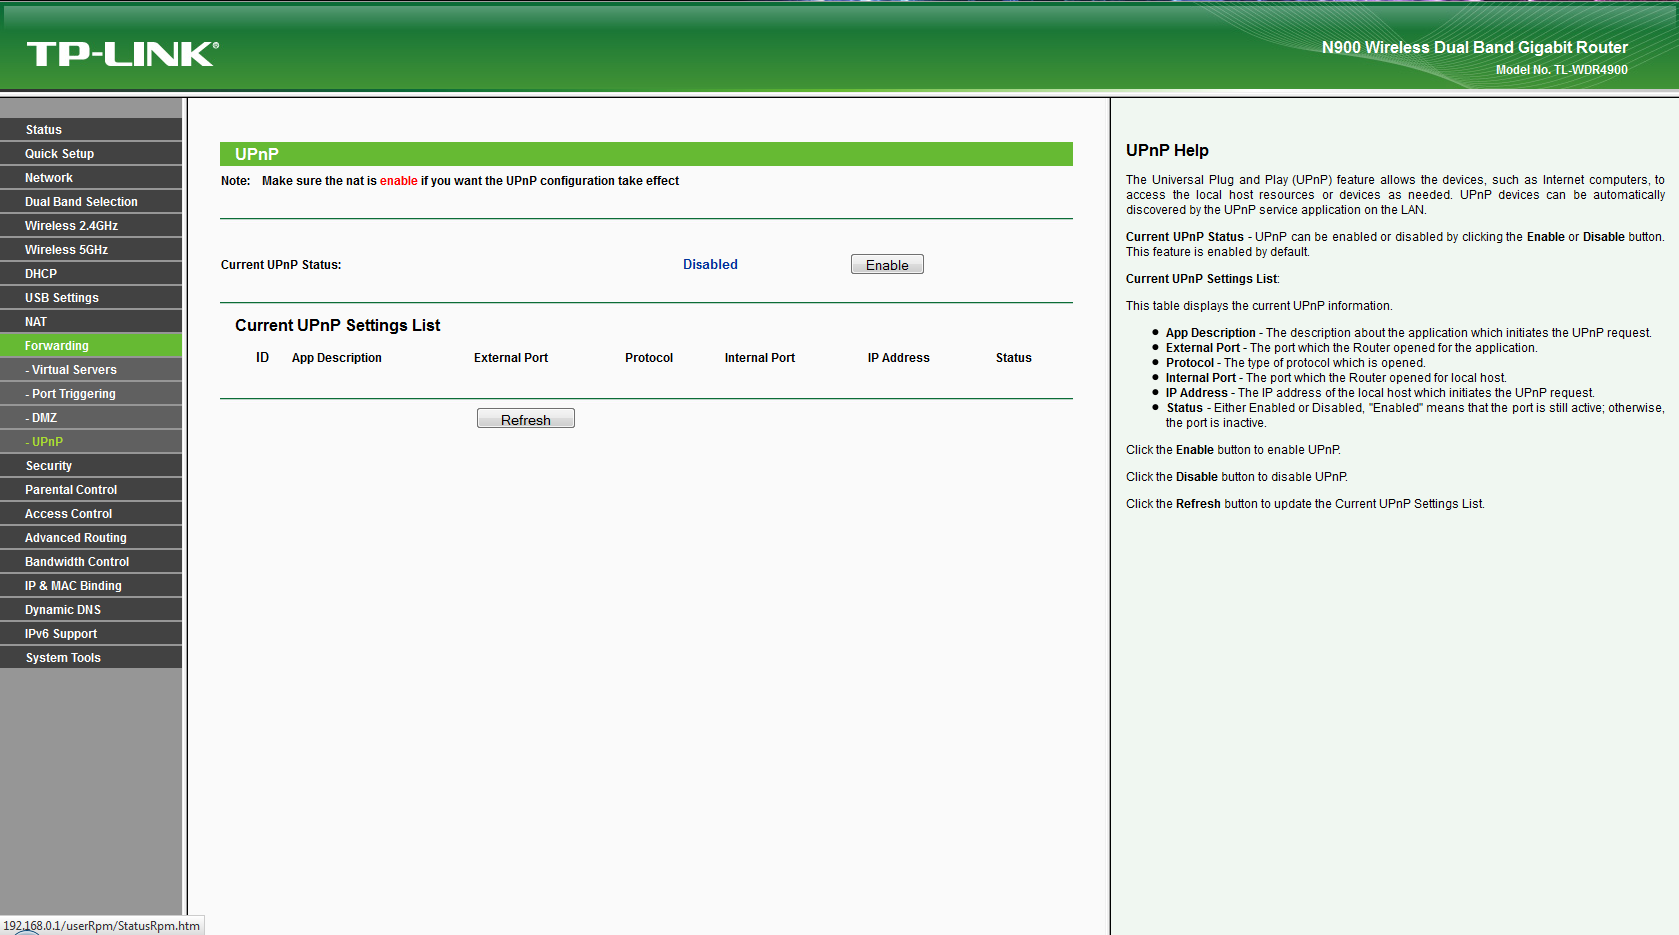Open Virtual Servers submenu
Screen dimensions: 1679x935
tap(91, 370)
